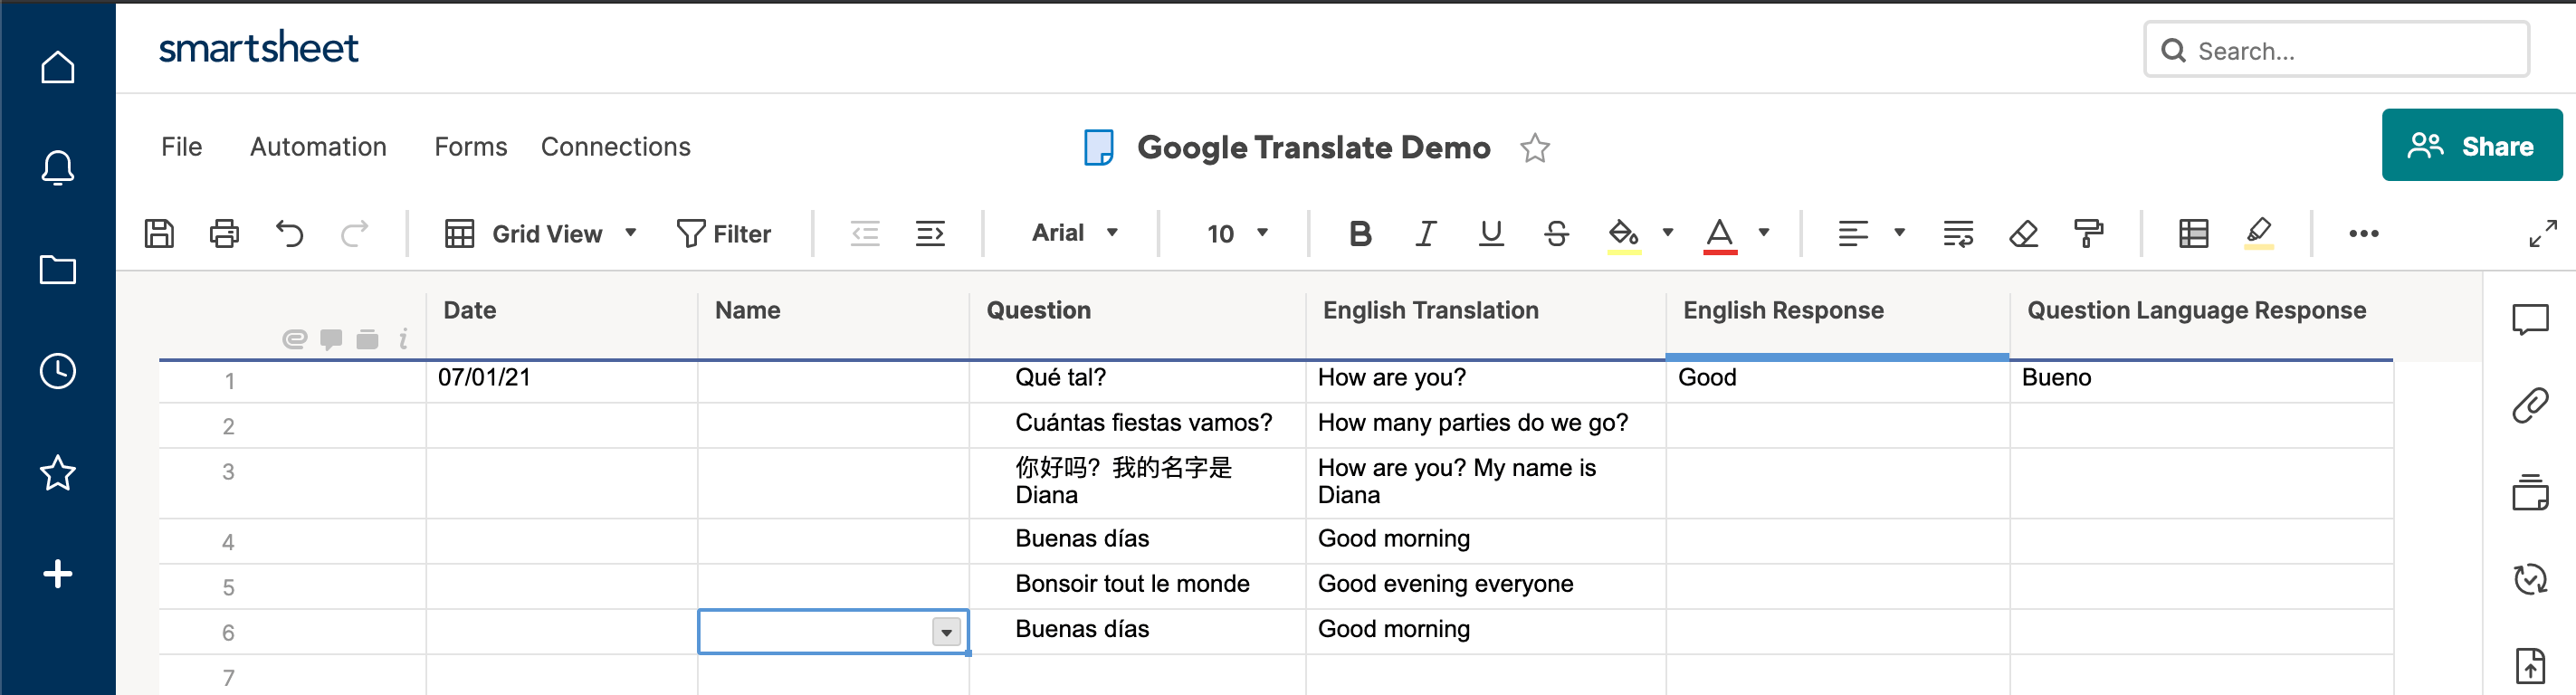
Task: Open font size 10 dropdown
Action: (1237, 234)
